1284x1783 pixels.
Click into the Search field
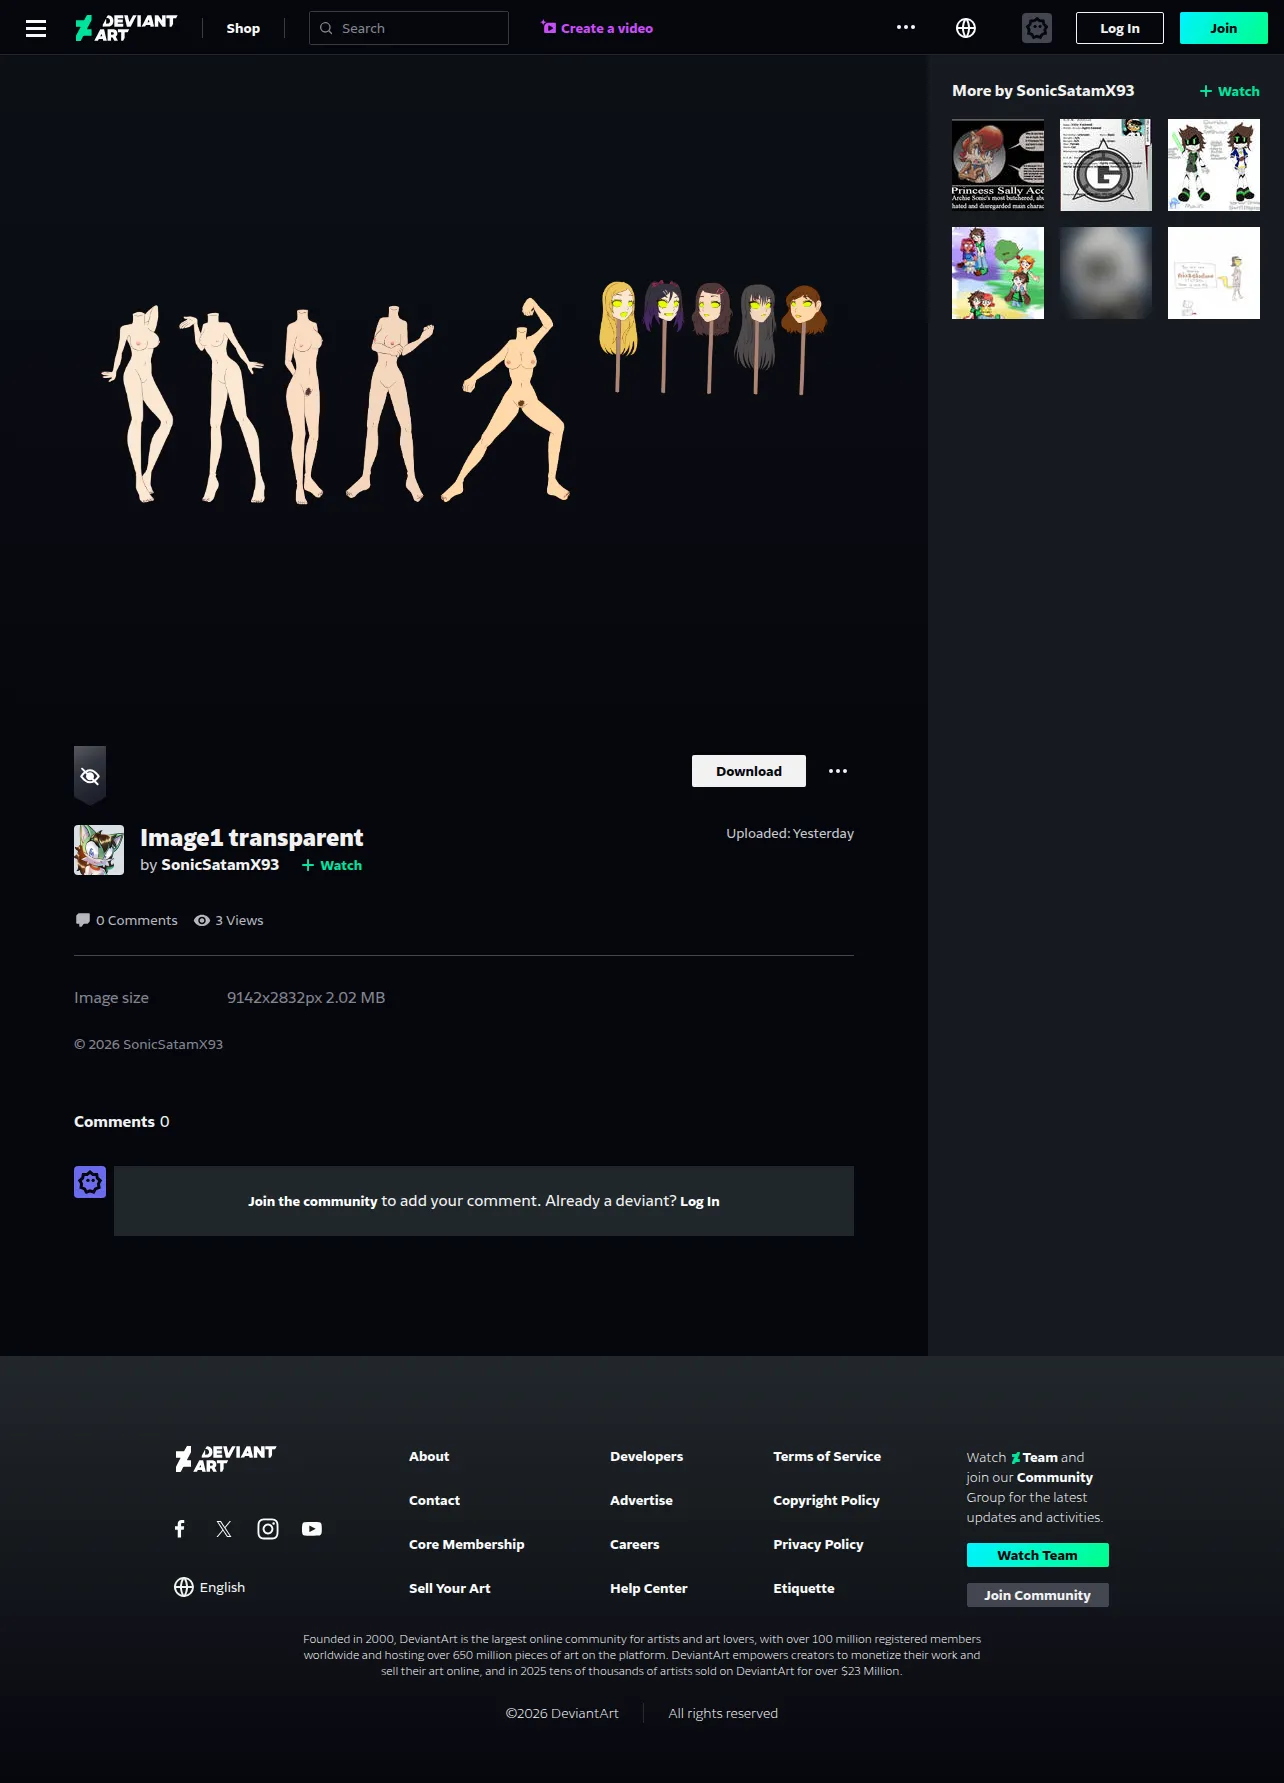click(409, 28)
